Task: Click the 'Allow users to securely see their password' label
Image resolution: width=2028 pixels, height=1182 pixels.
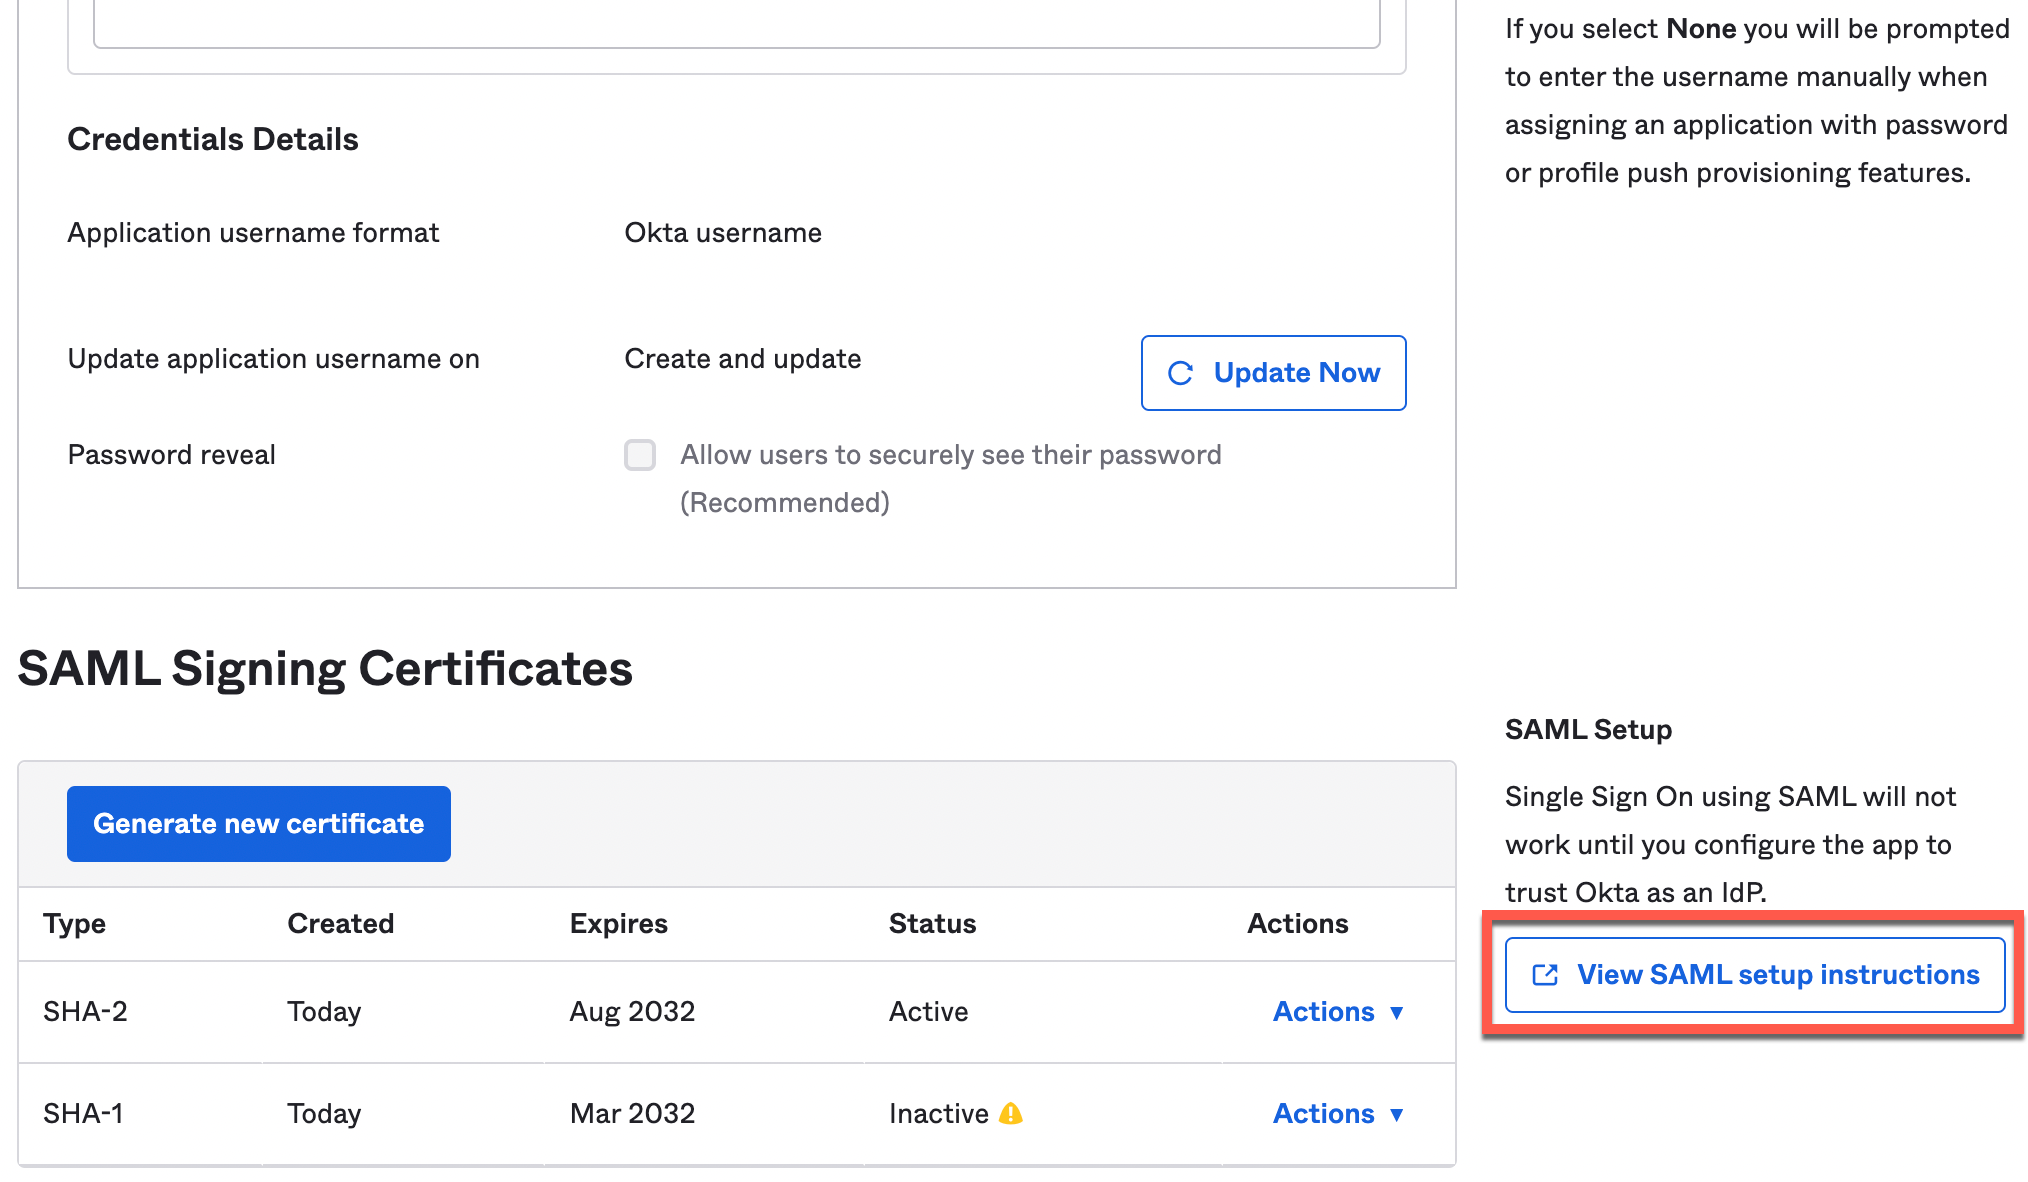Action: [950, 455]
